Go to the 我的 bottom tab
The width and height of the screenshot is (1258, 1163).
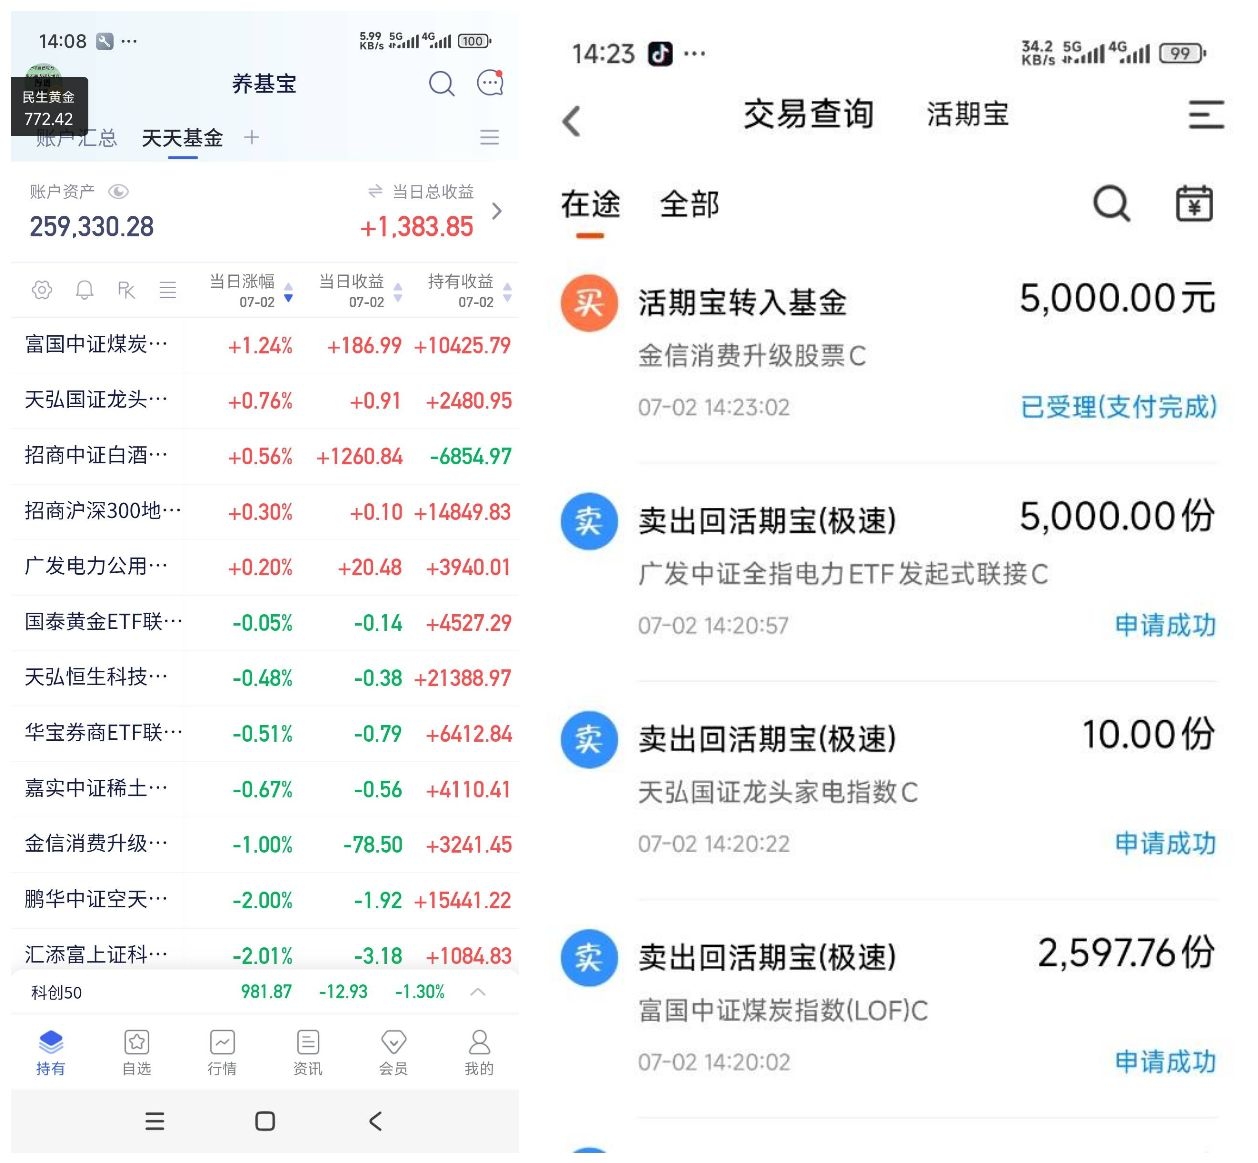pos(479,1052)
